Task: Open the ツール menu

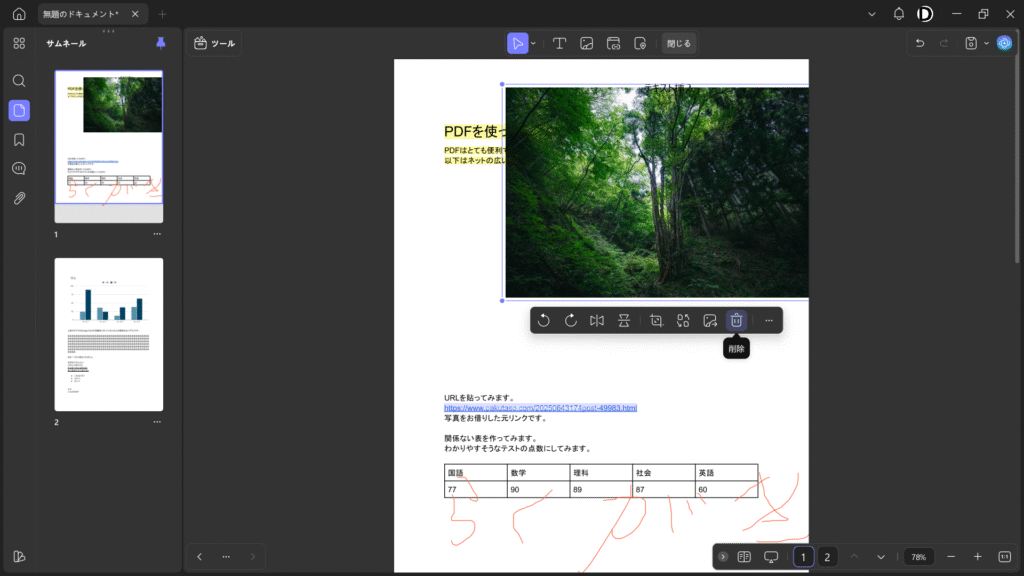Action: [214, 43]
